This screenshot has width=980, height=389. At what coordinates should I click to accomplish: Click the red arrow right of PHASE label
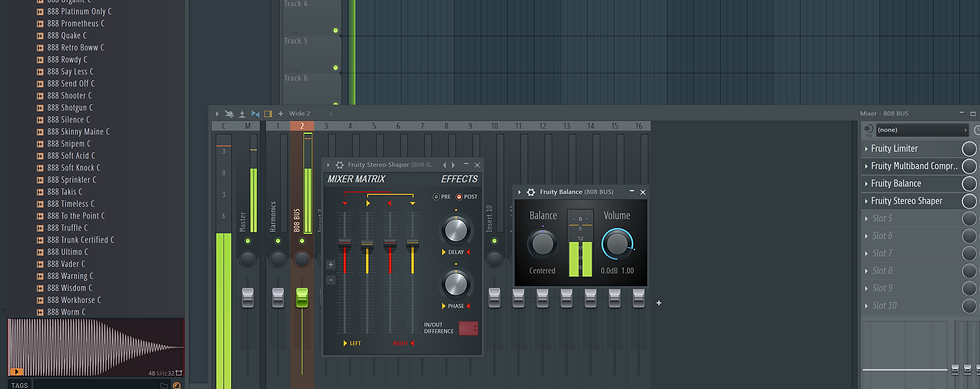[468, 306]
